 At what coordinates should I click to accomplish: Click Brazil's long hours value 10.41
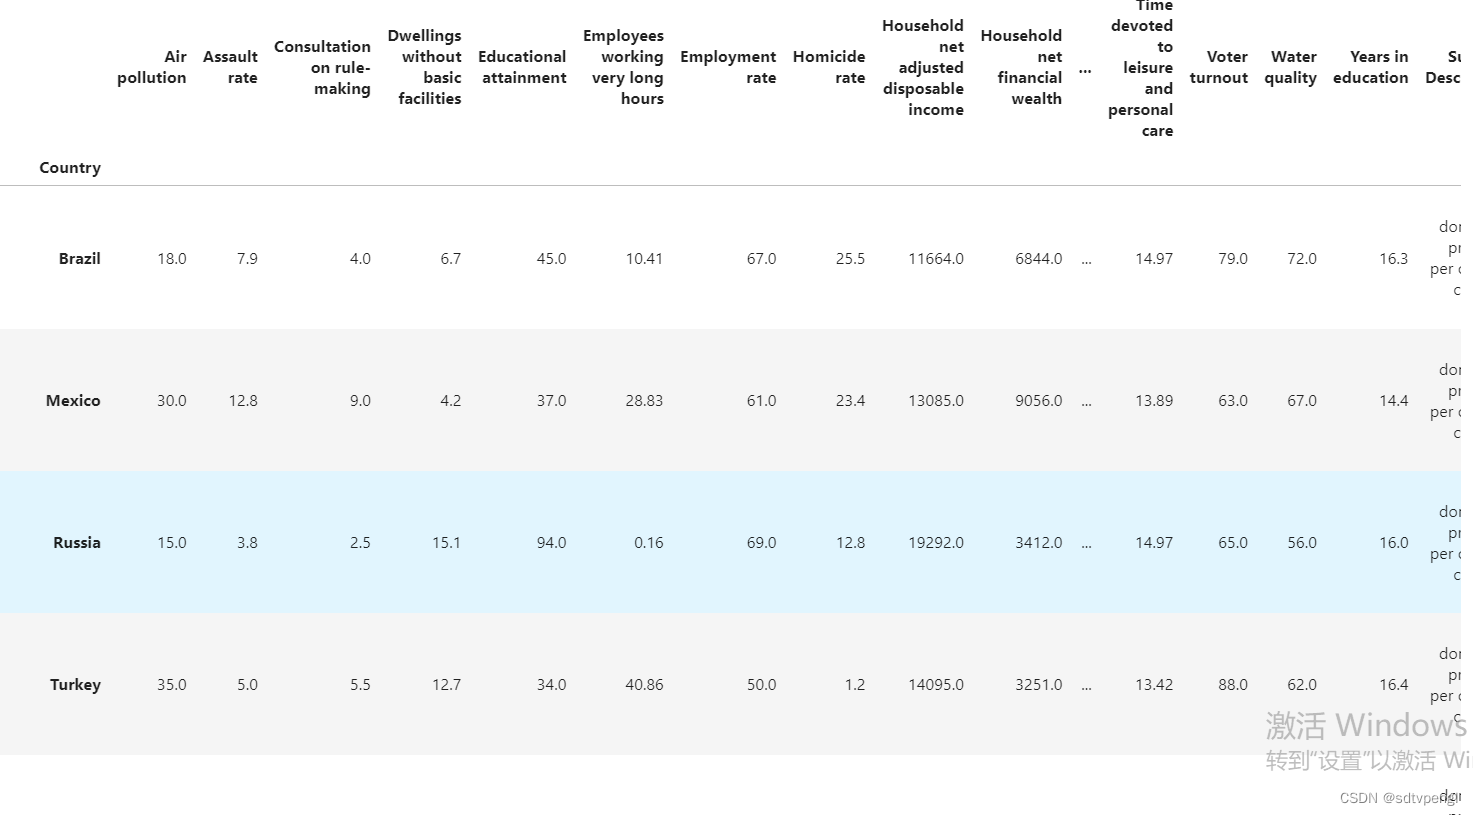click(644, 258)
